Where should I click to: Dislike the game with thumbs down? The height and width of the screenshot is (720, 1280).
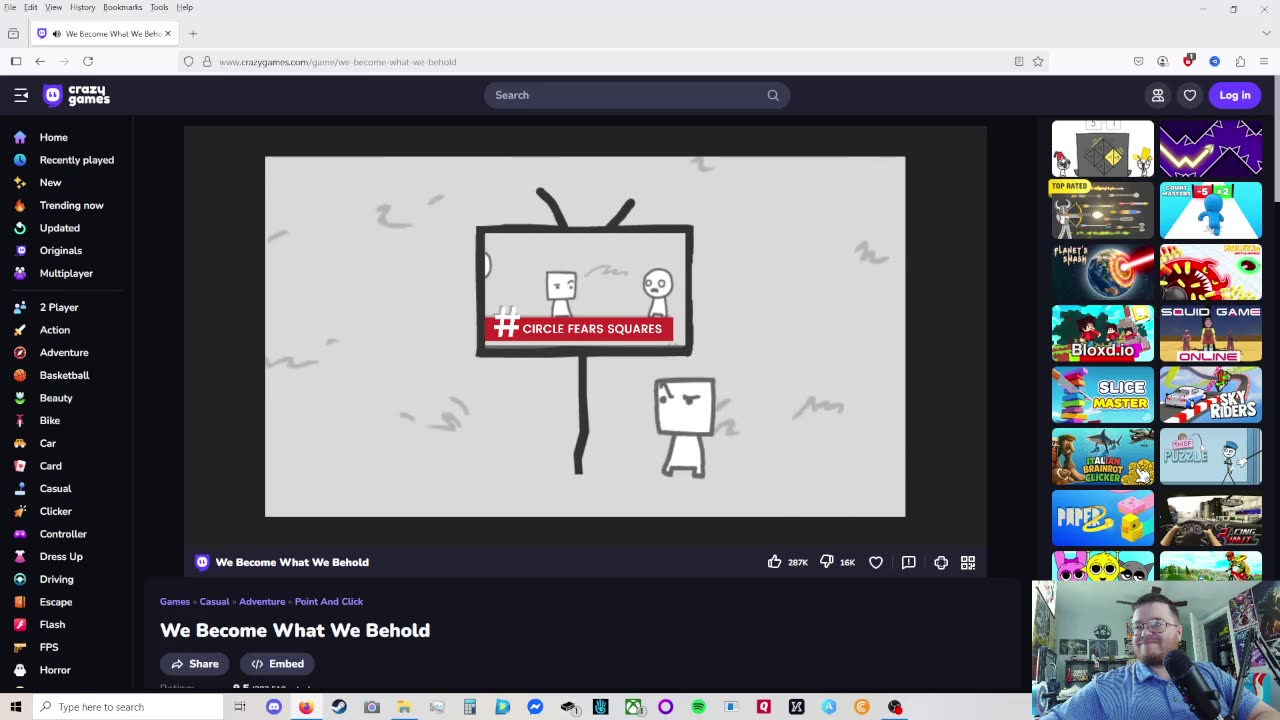[826, 562]
